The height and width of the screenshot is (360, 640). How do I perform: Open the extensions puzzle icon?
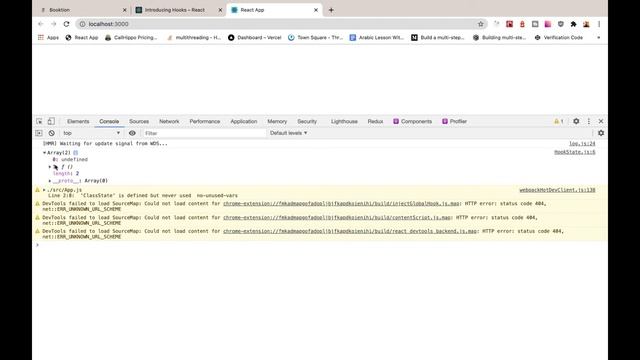pyautogui.click(x=573, y=24)
